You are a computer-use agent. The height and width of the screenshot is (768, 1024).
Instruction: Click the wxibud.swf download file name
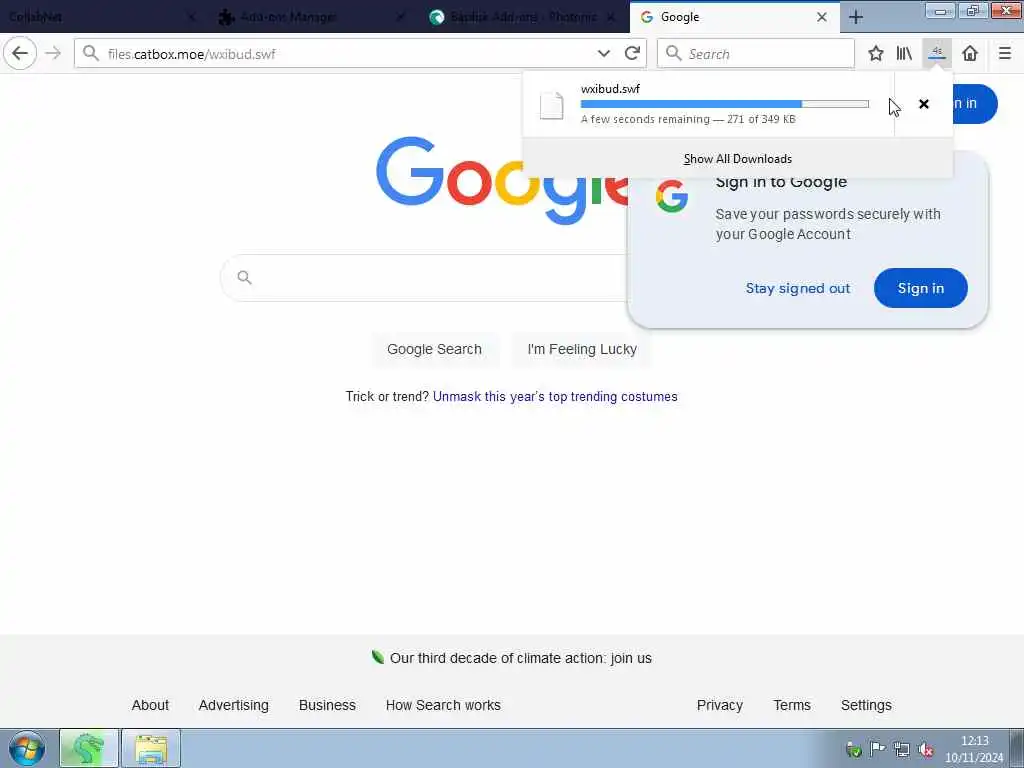pyautogui.click(x=610, y=89)
